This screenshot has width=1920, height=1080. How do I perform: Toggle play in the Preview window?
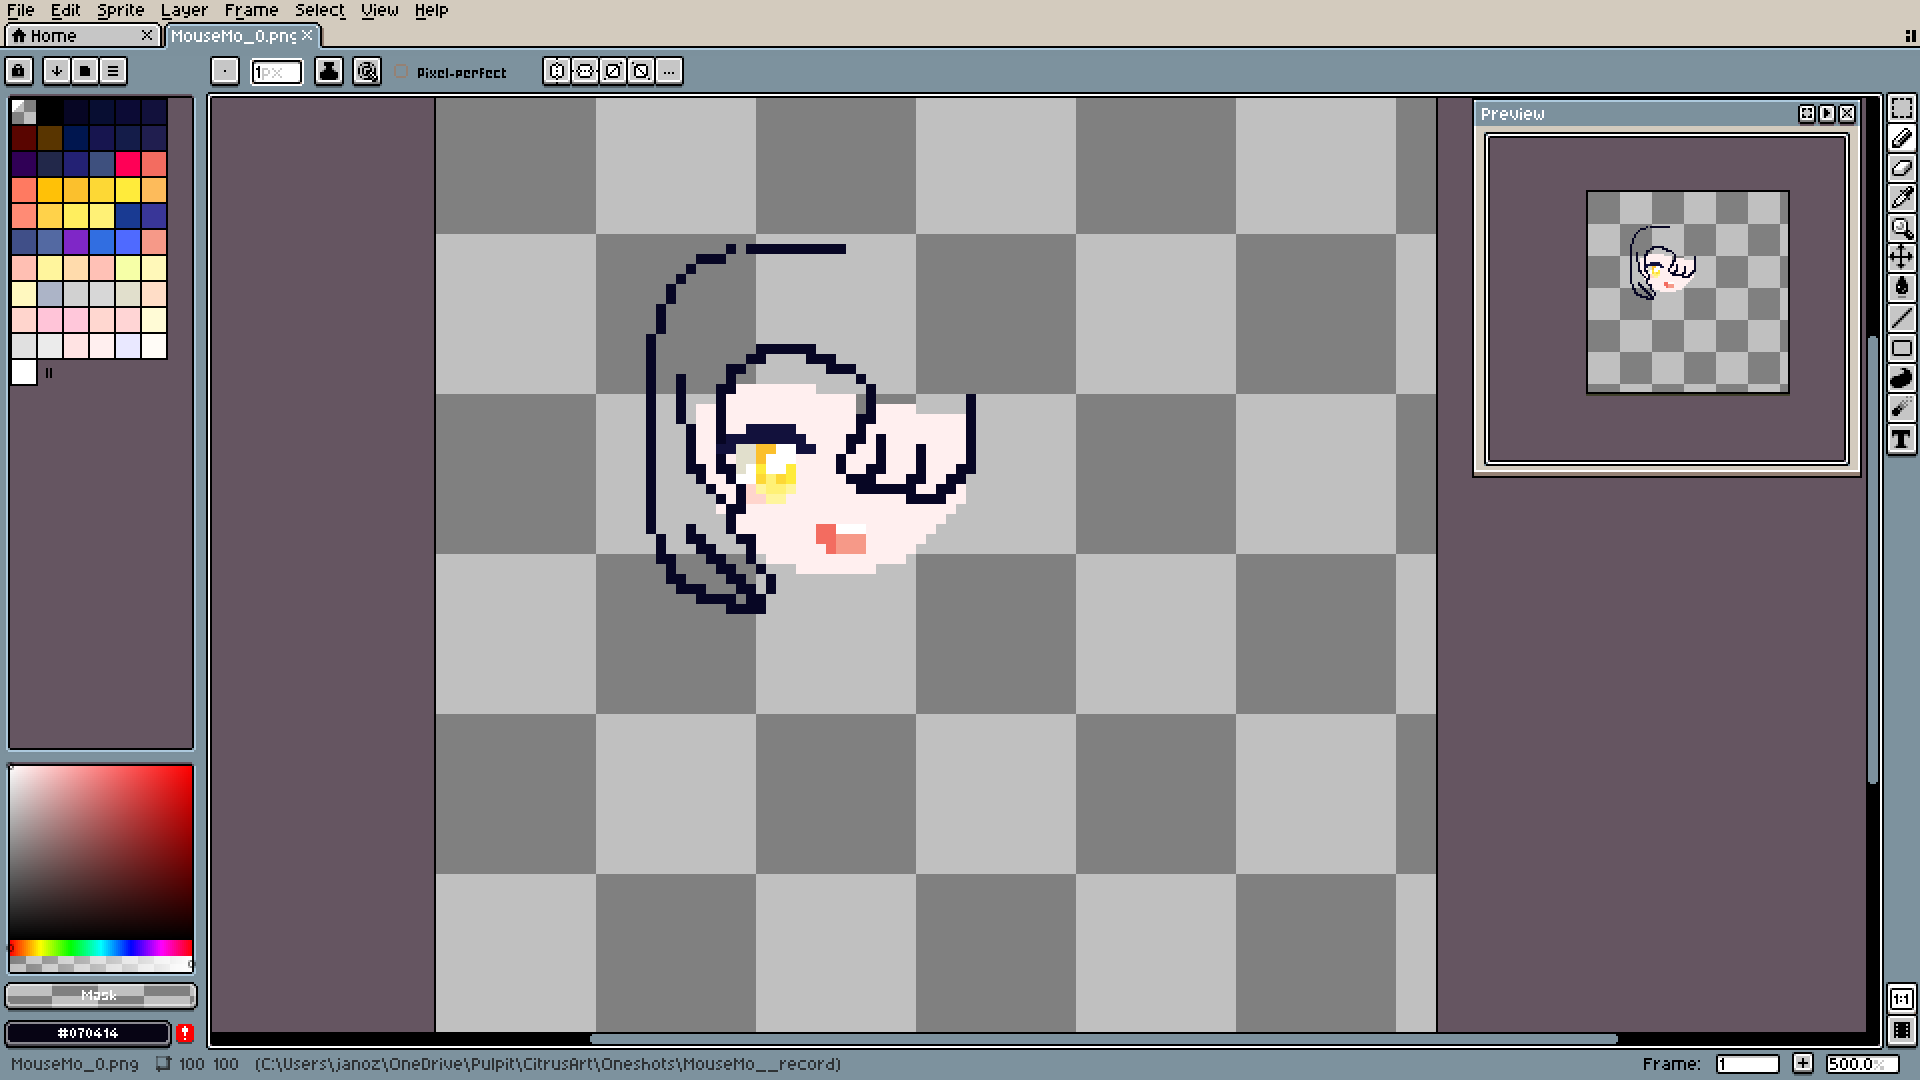[1827, 114]
